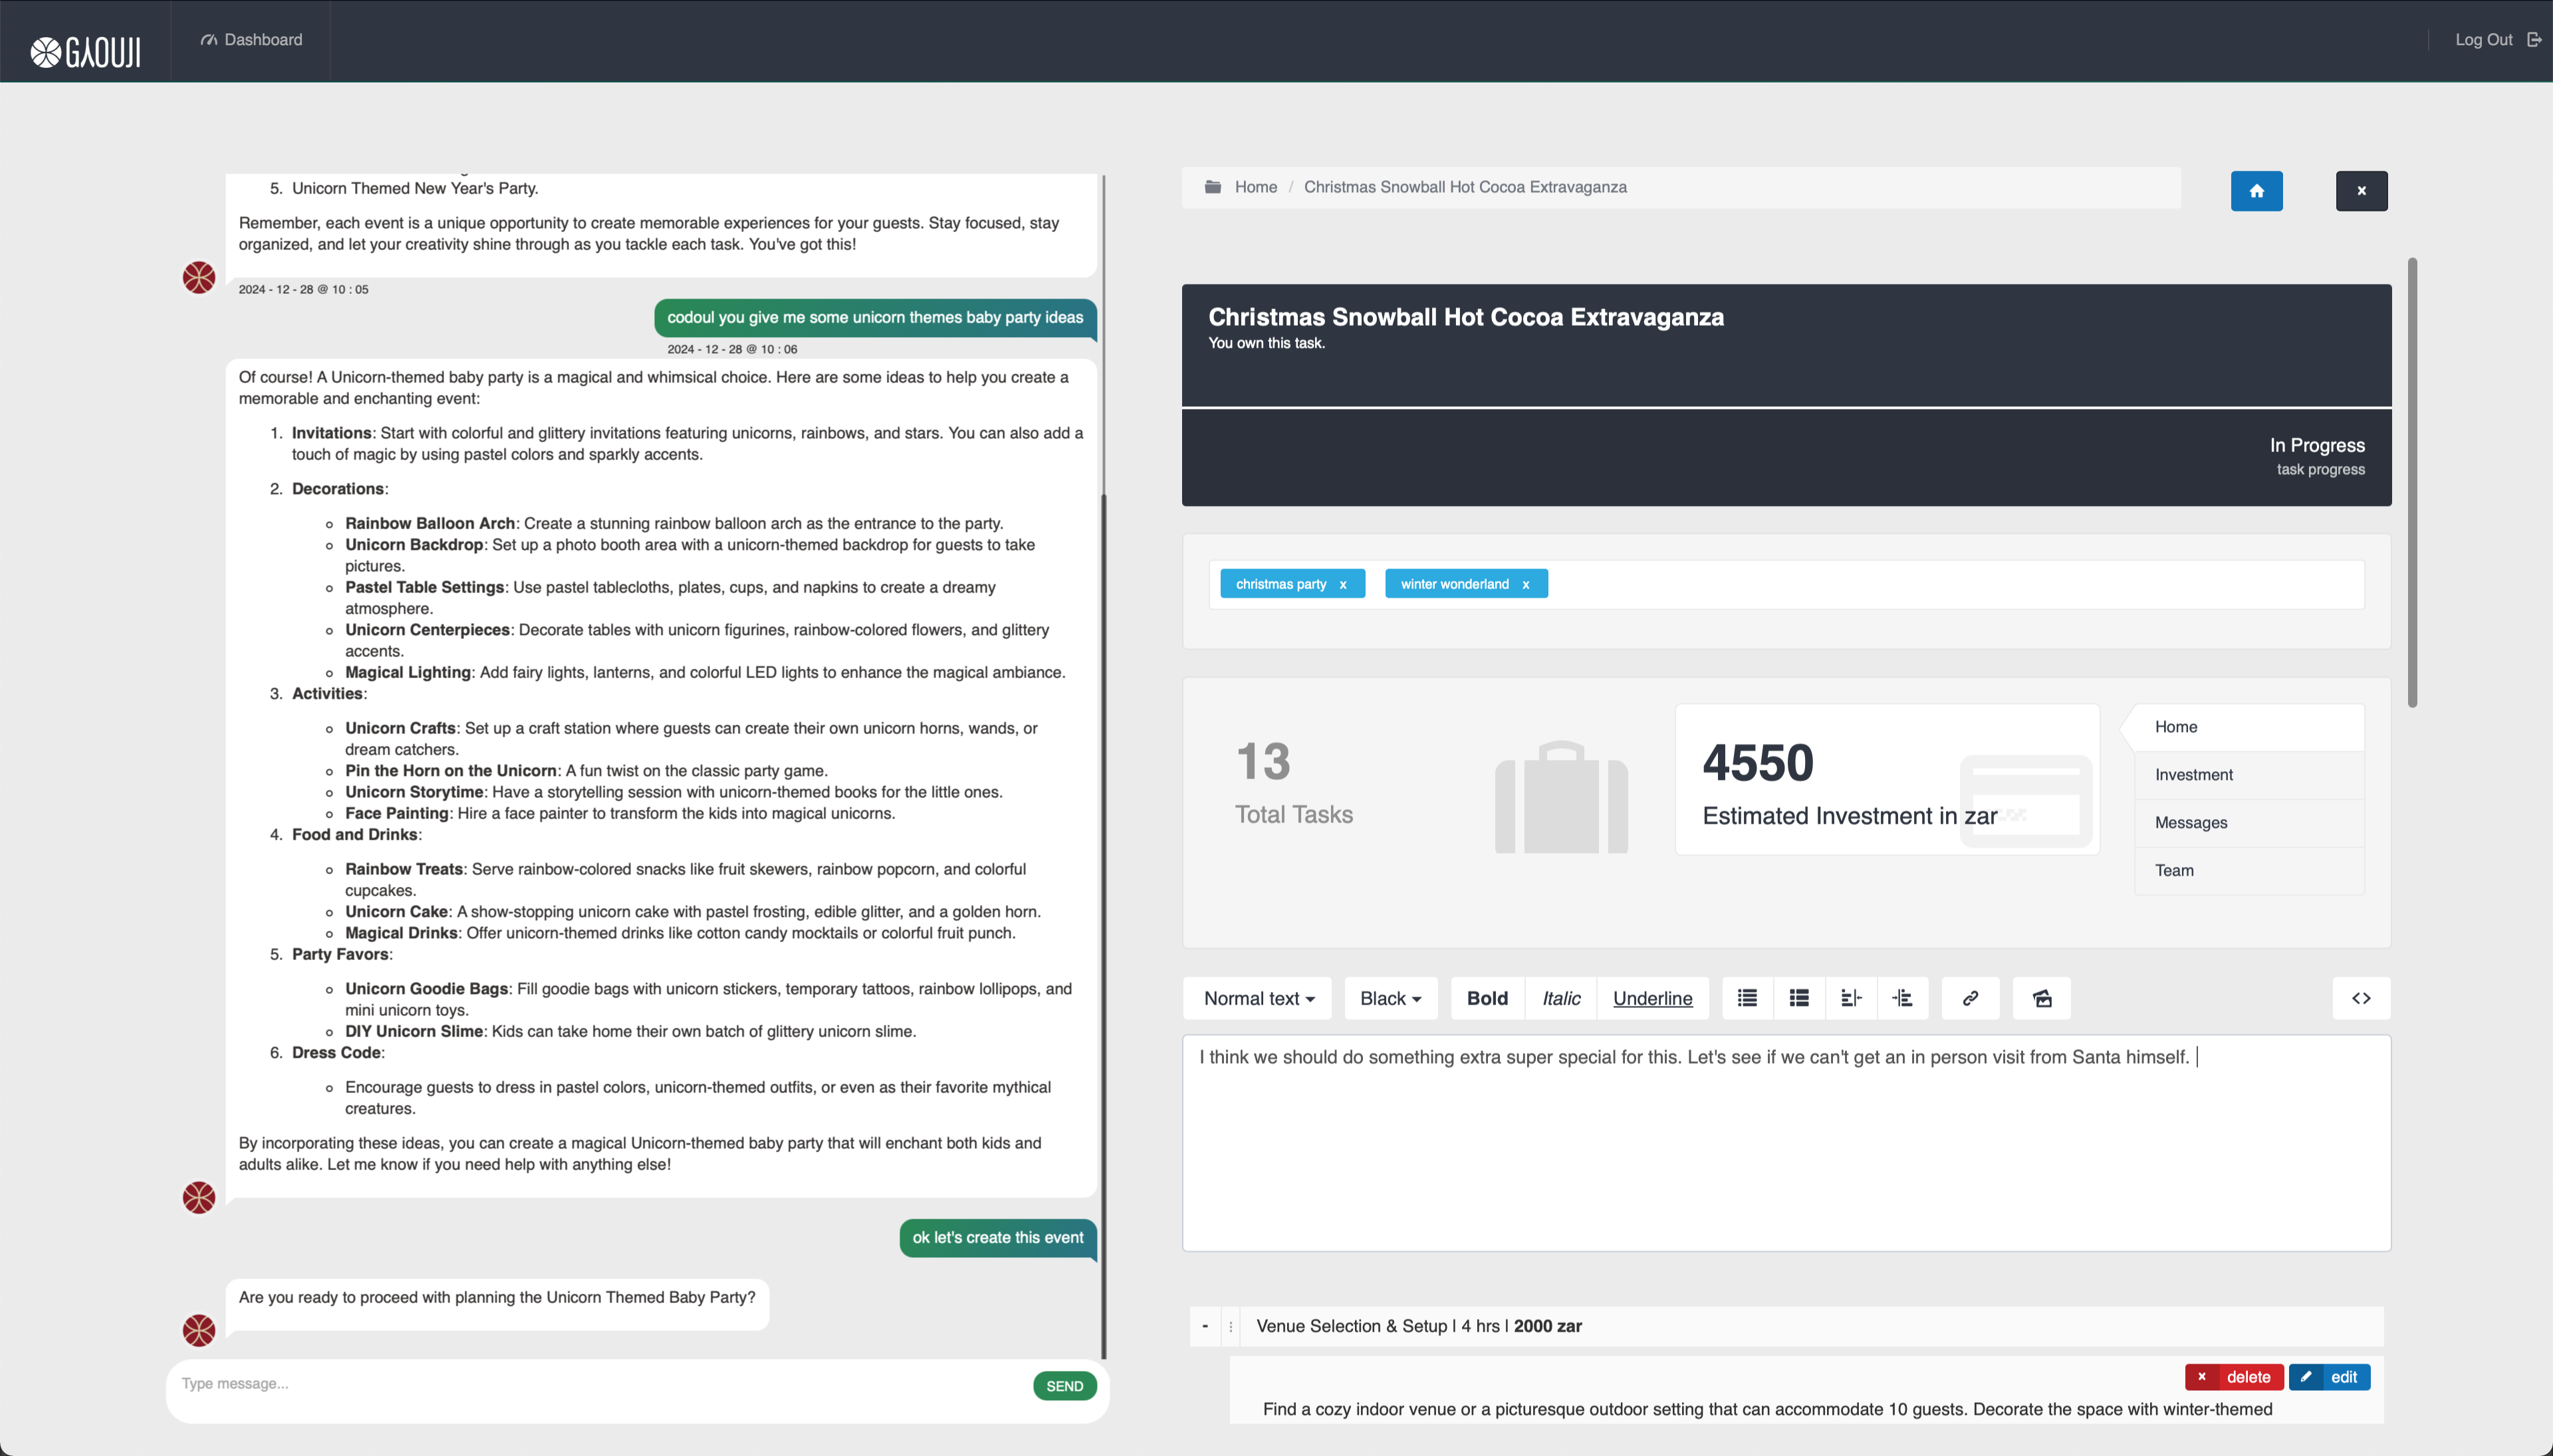Insert an ordered list
The width and height of the screenshot is (2553, 1456).
click(1799, 999)
